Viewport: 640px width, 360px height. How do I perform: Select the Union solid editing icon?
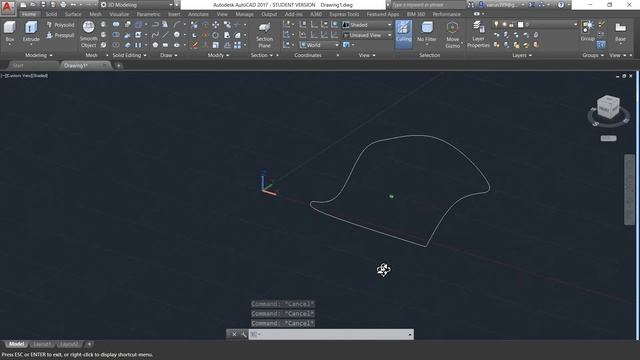pos(116,24)
